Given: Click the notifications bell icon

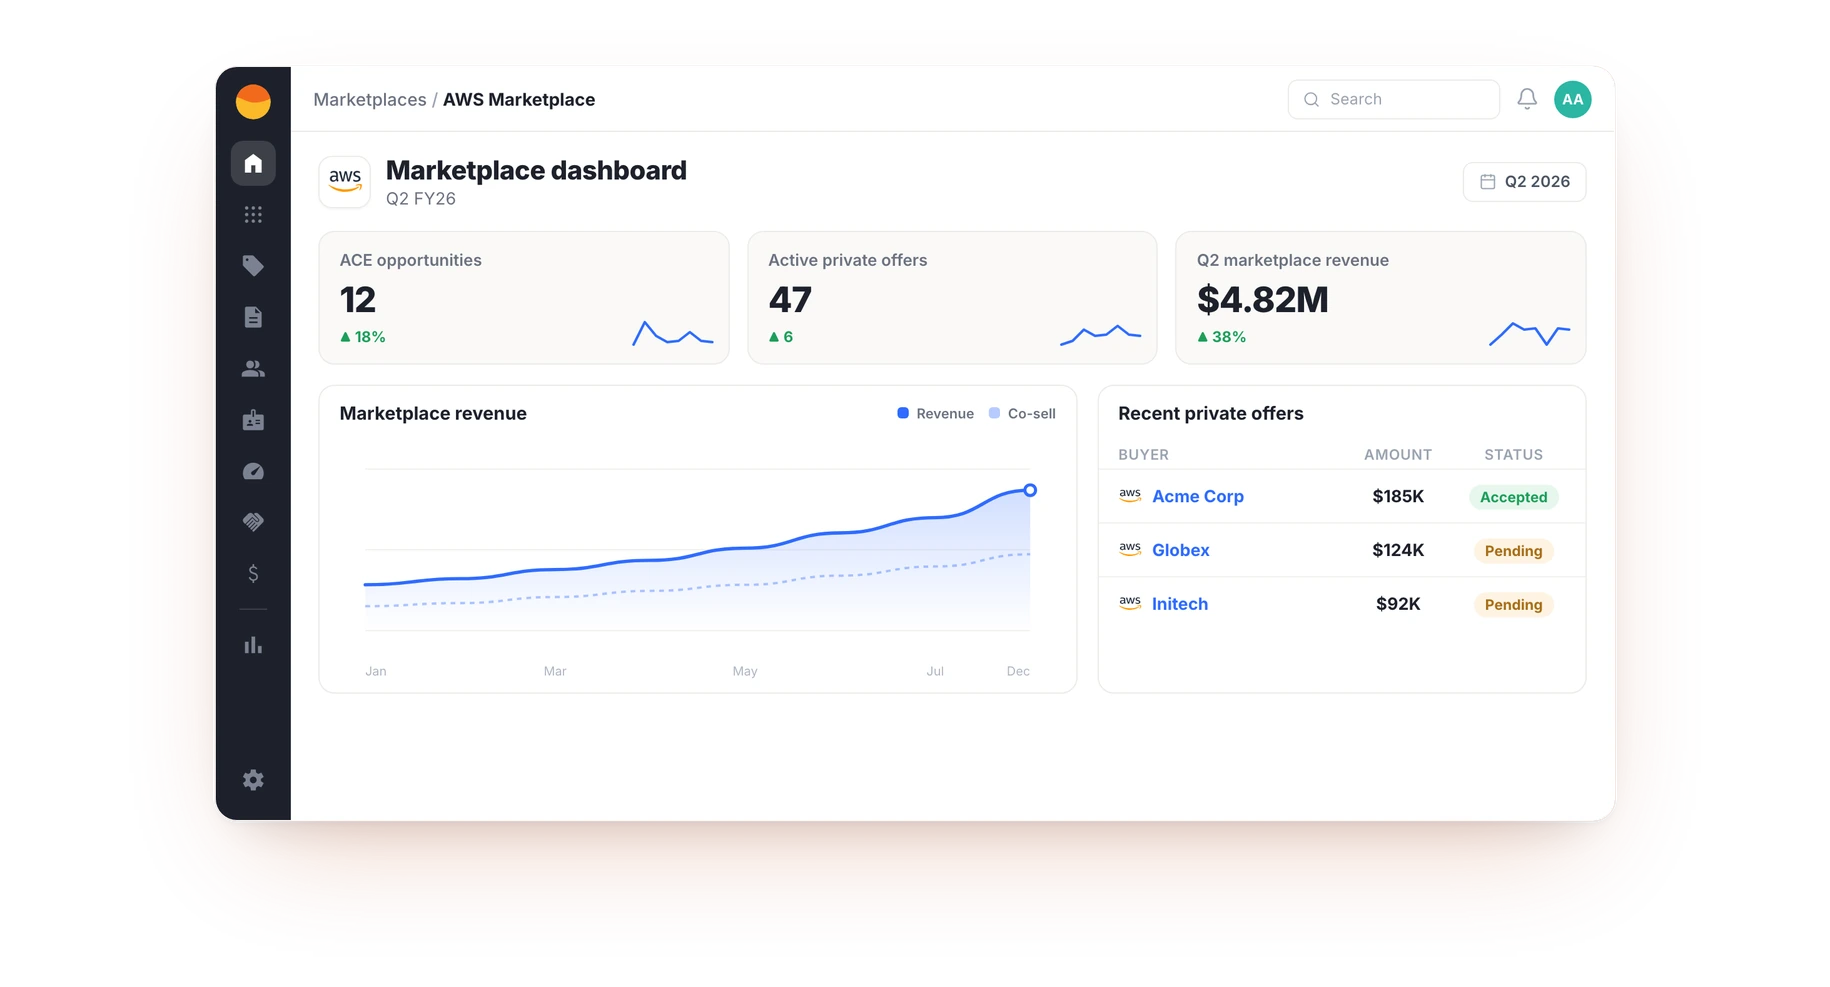Looking at the screenshot, I should tap(1527, 99).
